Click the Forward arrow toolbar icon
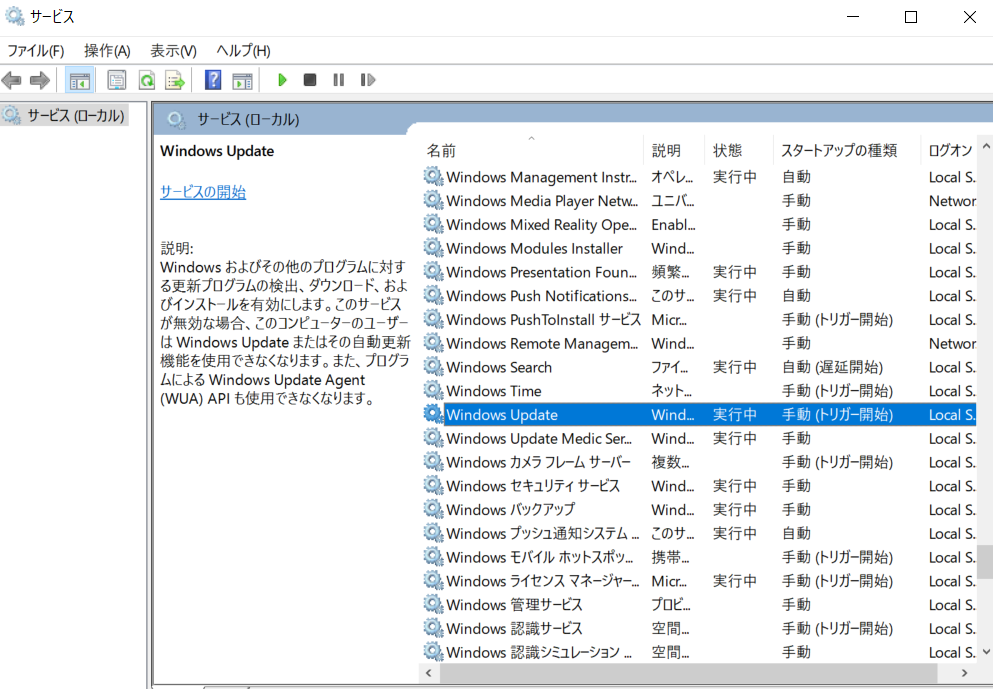Screen dimensions: 993x689 coord(40,80)
